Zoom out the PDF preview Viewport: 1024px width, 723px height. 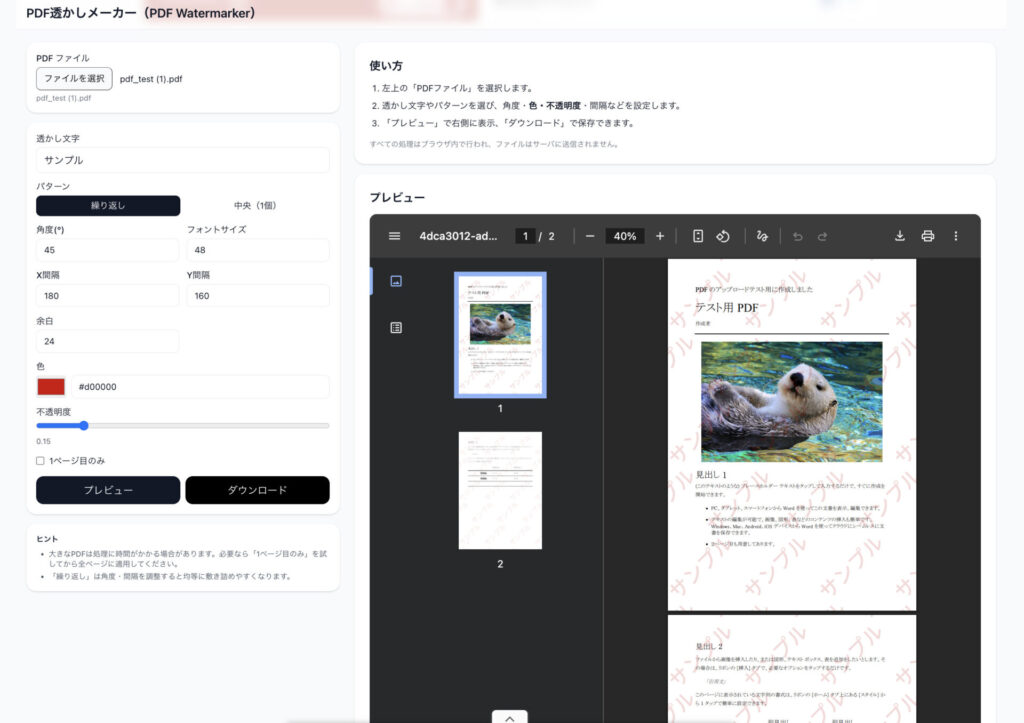pyautogui.click(x=590, y=236)
